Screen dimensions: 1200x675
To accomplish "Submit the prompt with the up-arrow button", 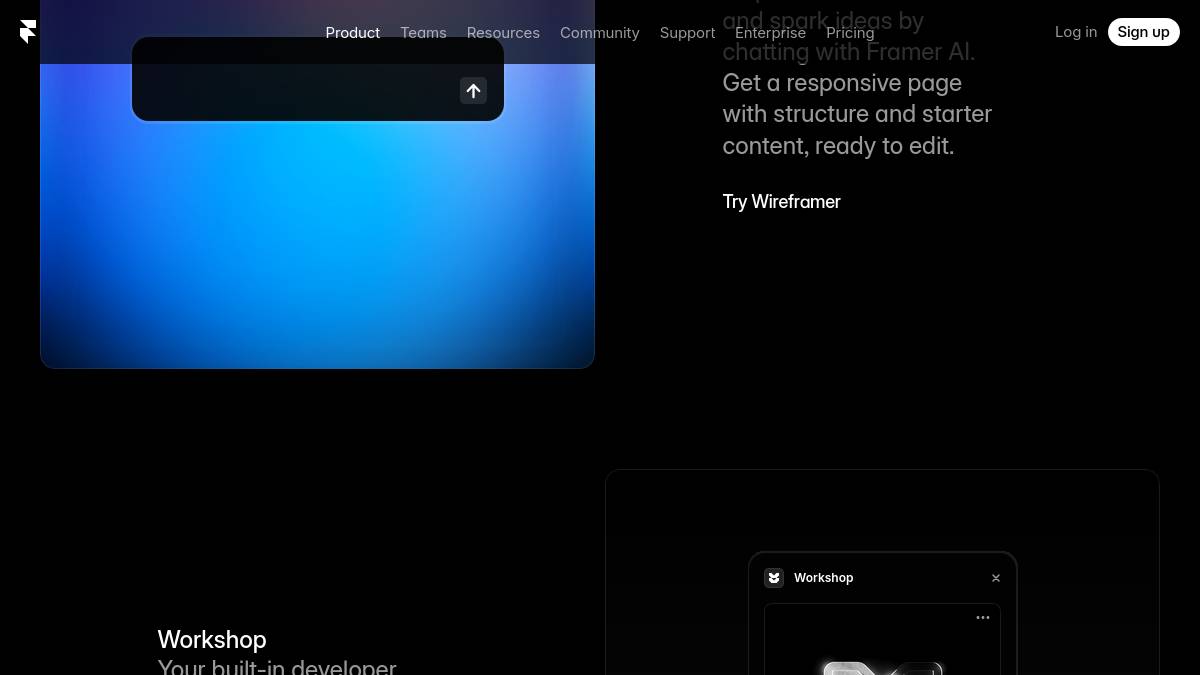I will [x=473, y=91].
